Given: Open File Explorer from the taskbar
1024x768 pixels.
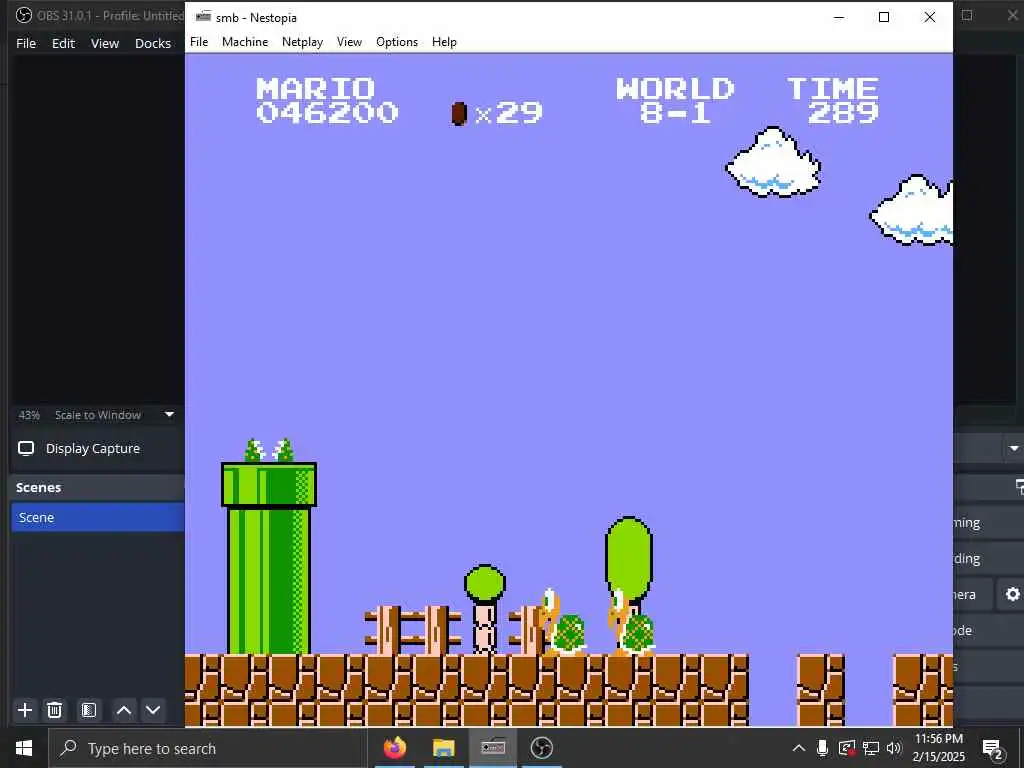Looking at the screenshot, I should tap(443, 748).
